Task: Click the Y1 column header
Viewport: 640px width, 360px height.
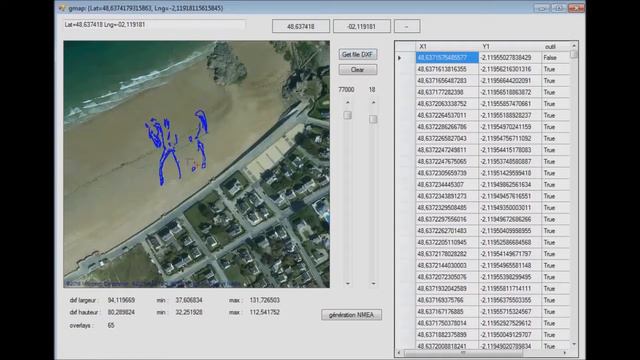Action: coord(510,47)
